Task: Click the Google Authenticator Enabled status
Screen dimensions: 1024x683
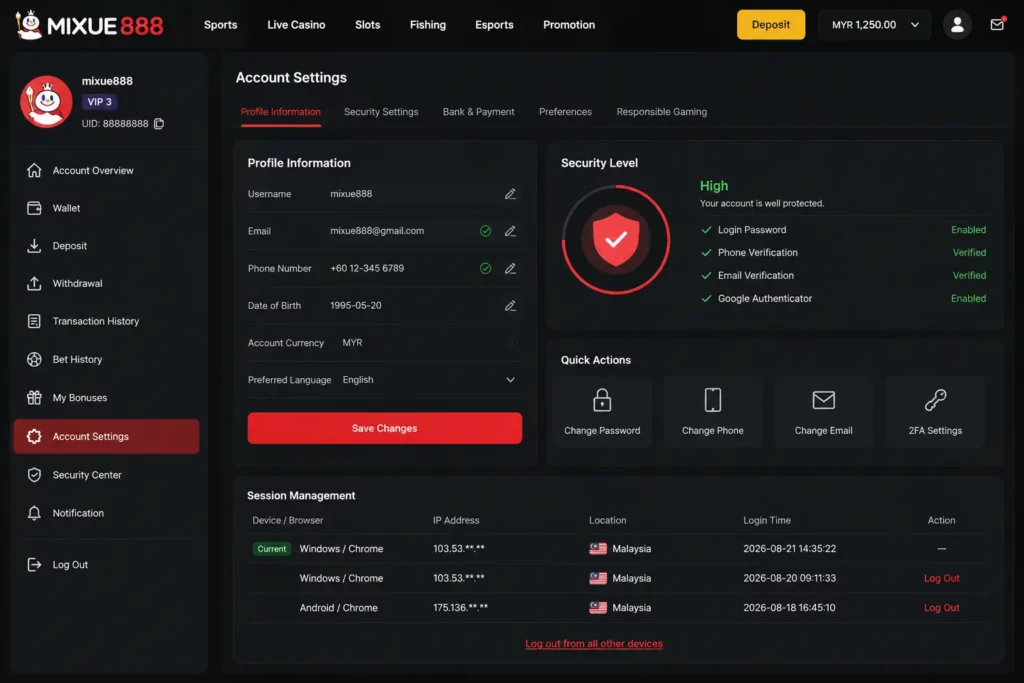Action: pyautogui.click(x=968, y=298)
